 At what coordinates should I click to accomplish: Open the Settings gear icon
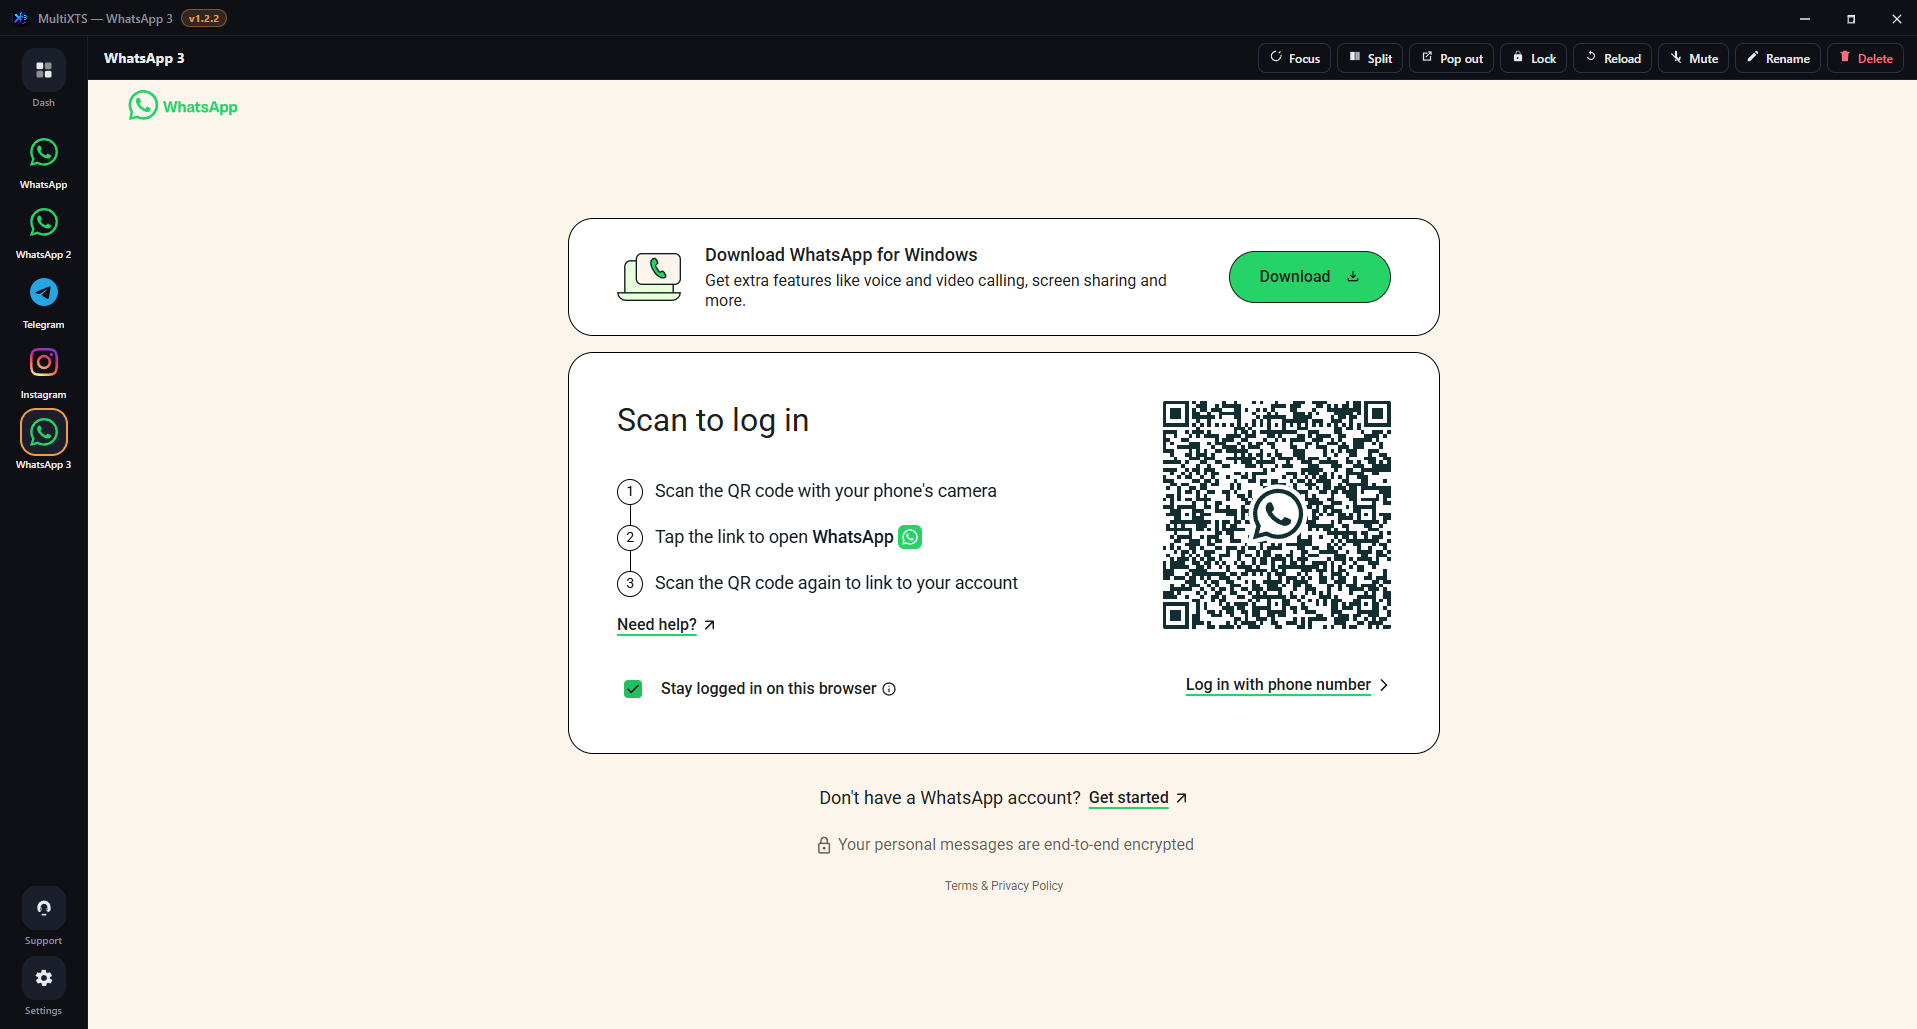[x=44, y=978]
